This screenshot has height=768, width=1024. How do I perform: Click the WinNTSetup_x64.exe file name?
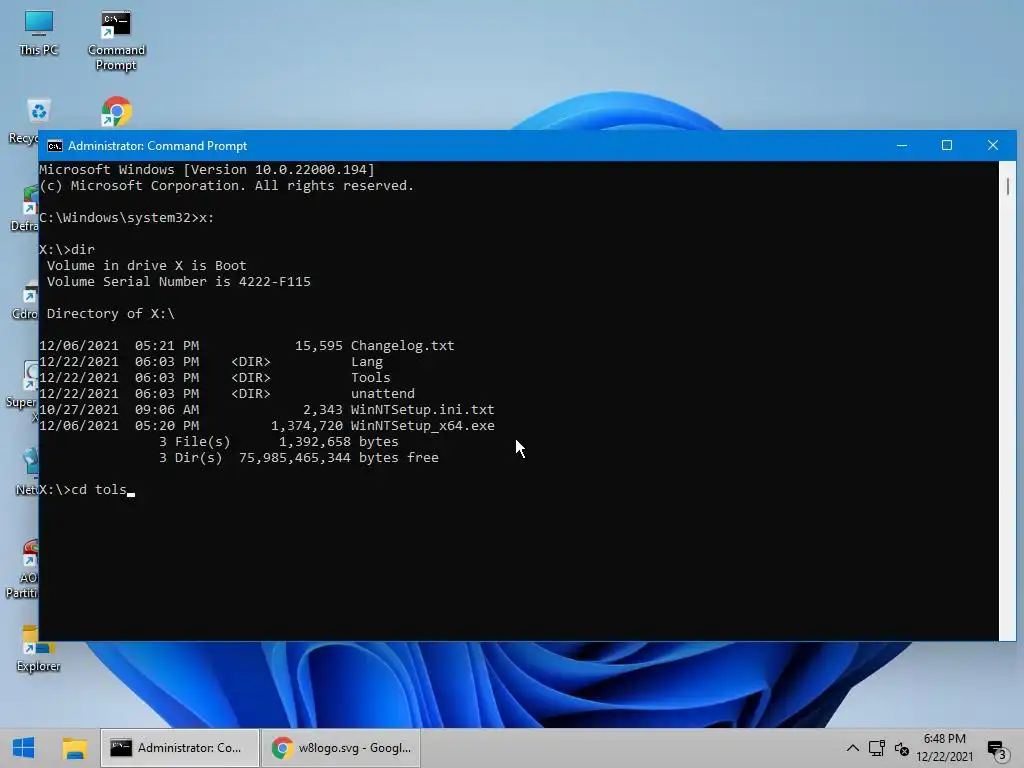[x=423, y=426]
